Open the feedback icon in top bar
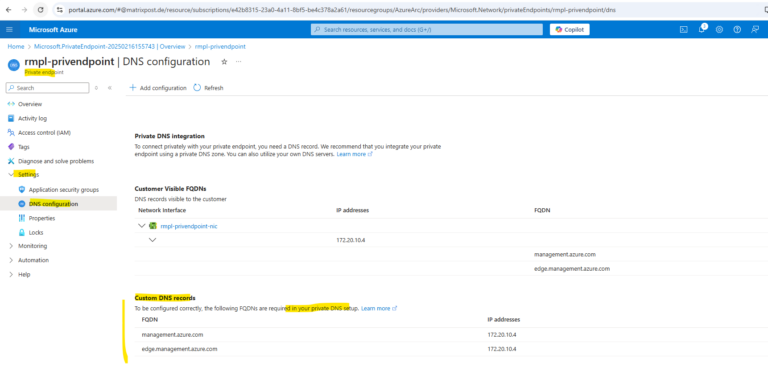768x367 pixels. coord(755,29)
